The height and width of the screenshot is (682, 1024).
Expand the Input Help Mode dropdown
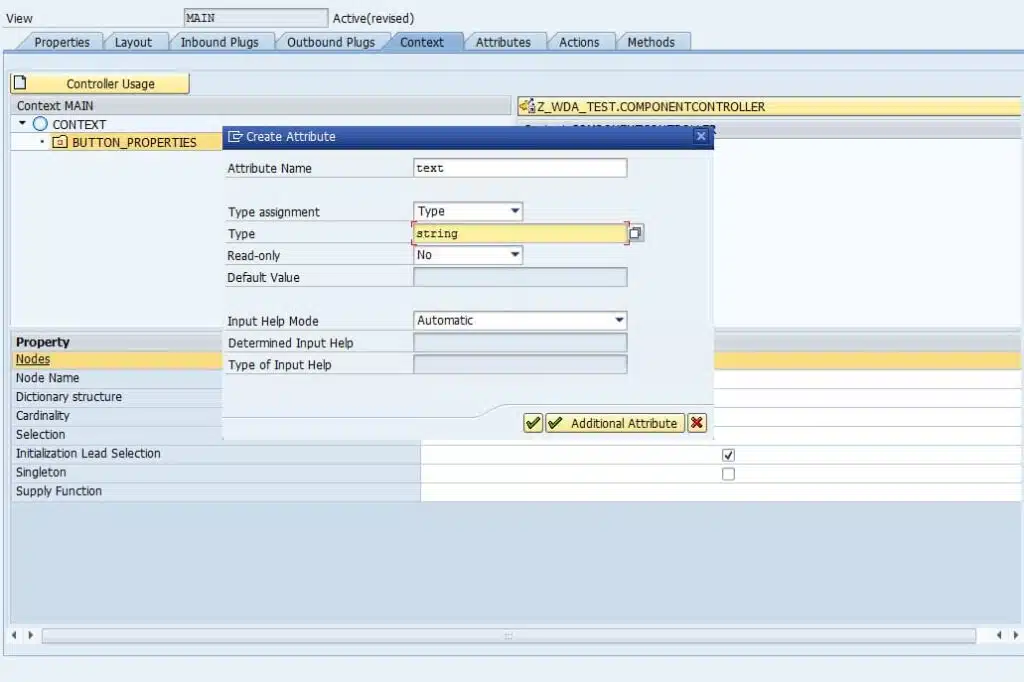[x=520, y=320]
